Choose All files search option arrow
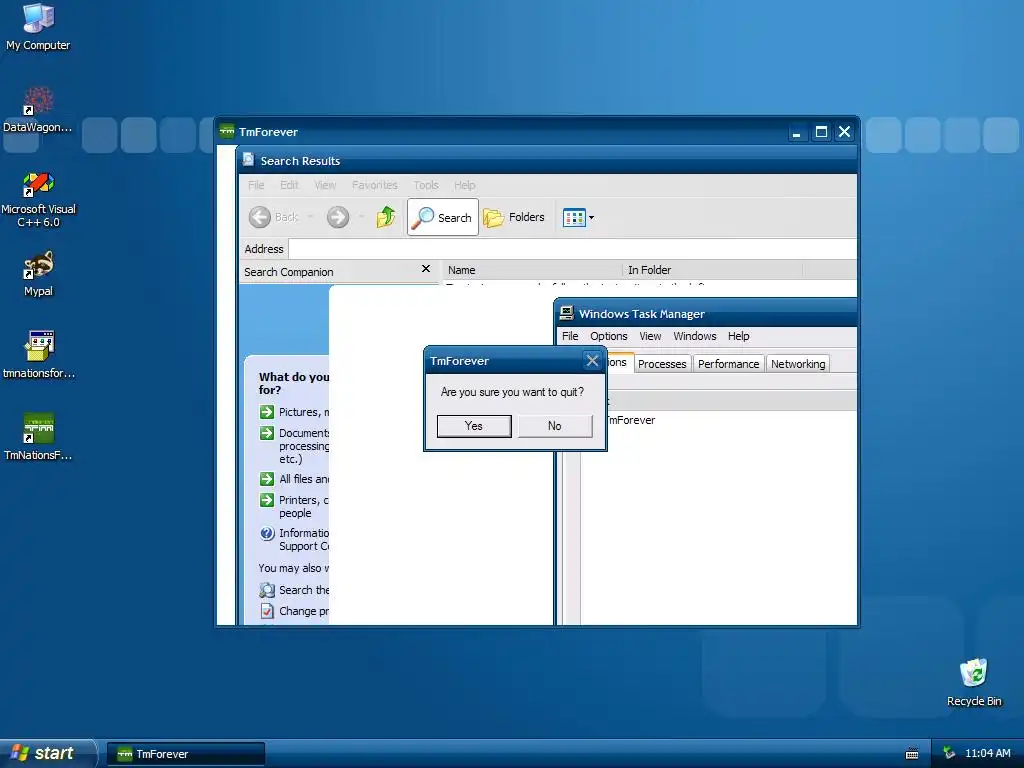The width and height of the screenshot is (1024, 768). coord(266,479)
